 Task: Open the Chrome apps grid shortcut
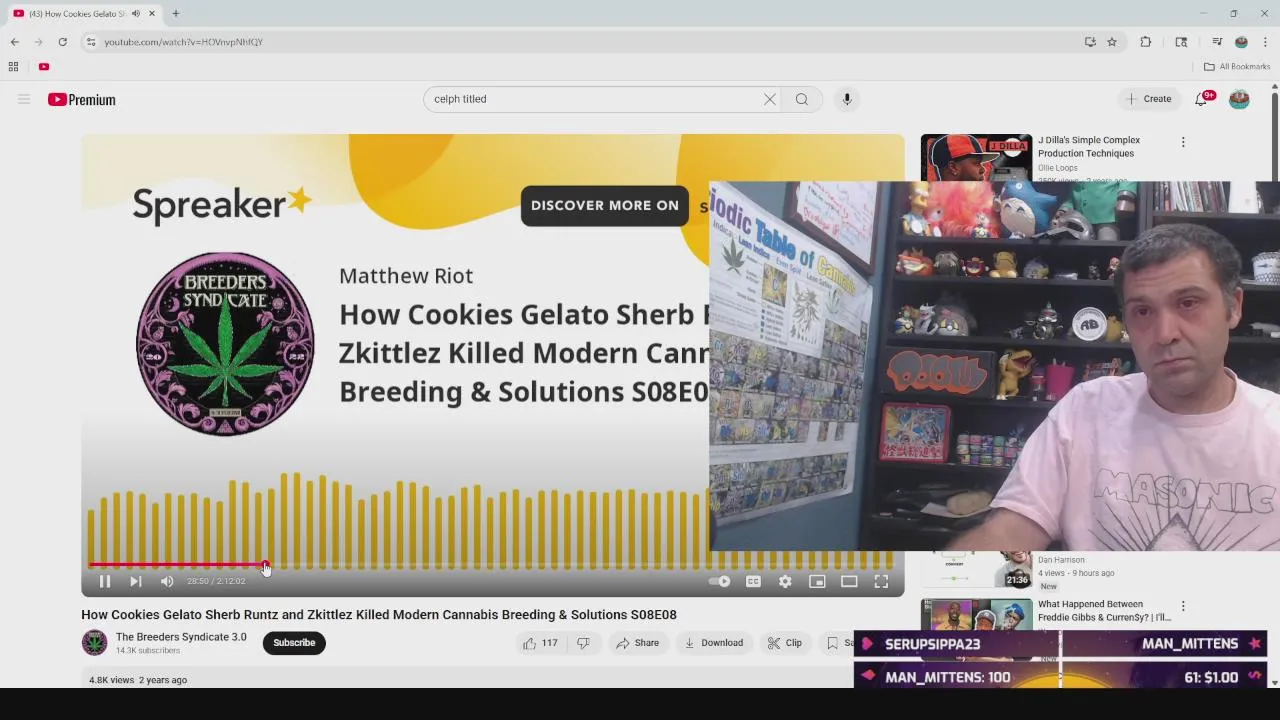pos(13,67)
